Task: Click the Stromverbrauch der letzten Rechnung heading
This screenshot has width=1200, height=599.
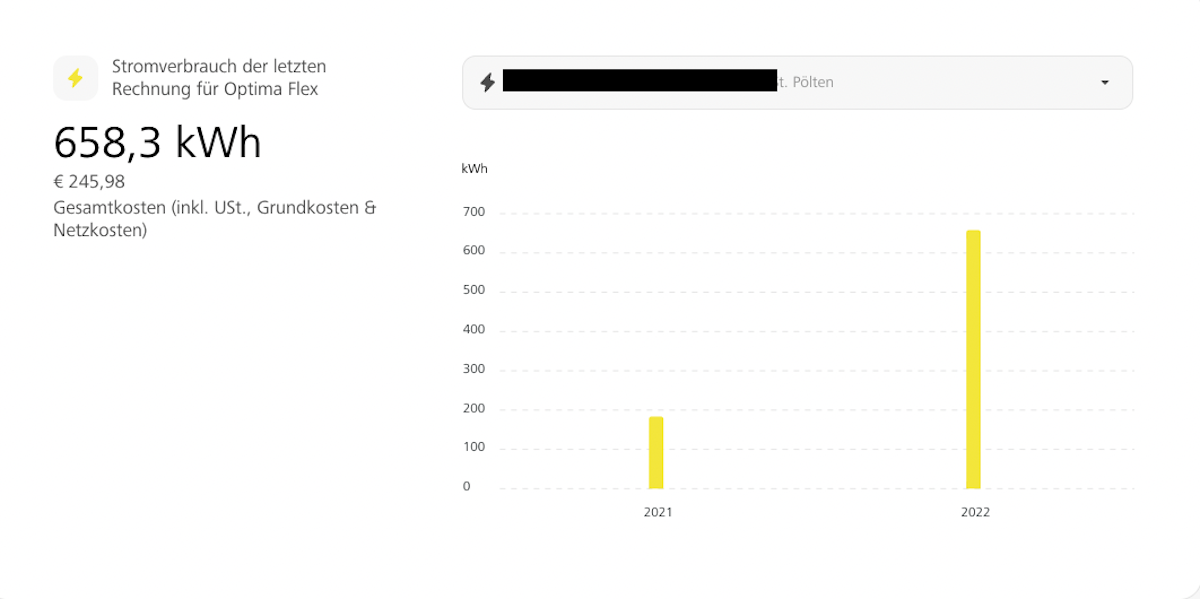Action: pos(219,78)
